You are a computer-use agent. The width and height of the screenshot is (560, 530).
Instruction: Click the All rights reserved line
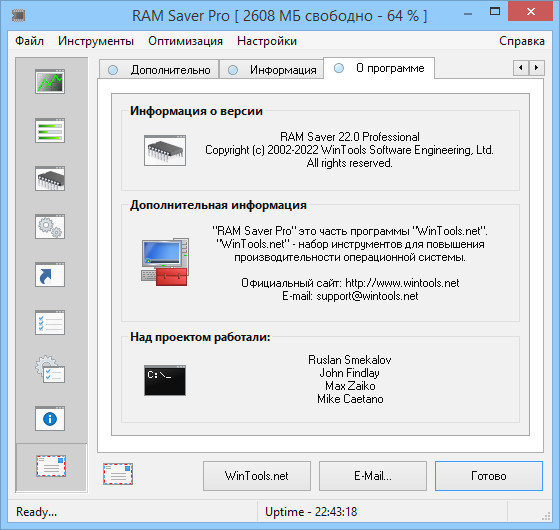tap(349, 163)
